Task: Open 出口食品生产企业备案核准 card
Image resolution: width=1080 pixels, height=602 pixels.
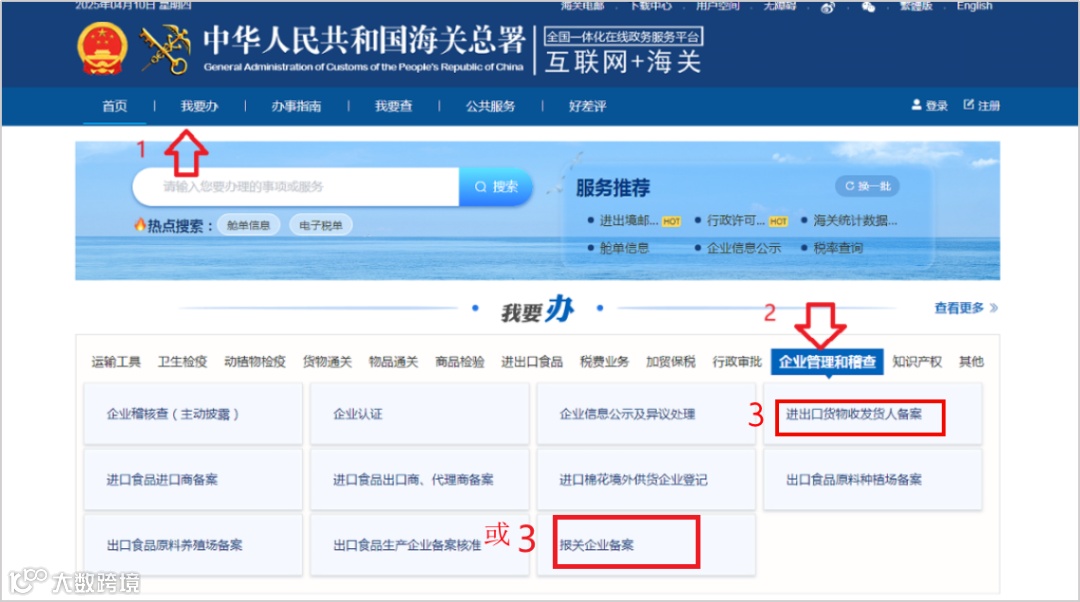Action: point(419,546)
